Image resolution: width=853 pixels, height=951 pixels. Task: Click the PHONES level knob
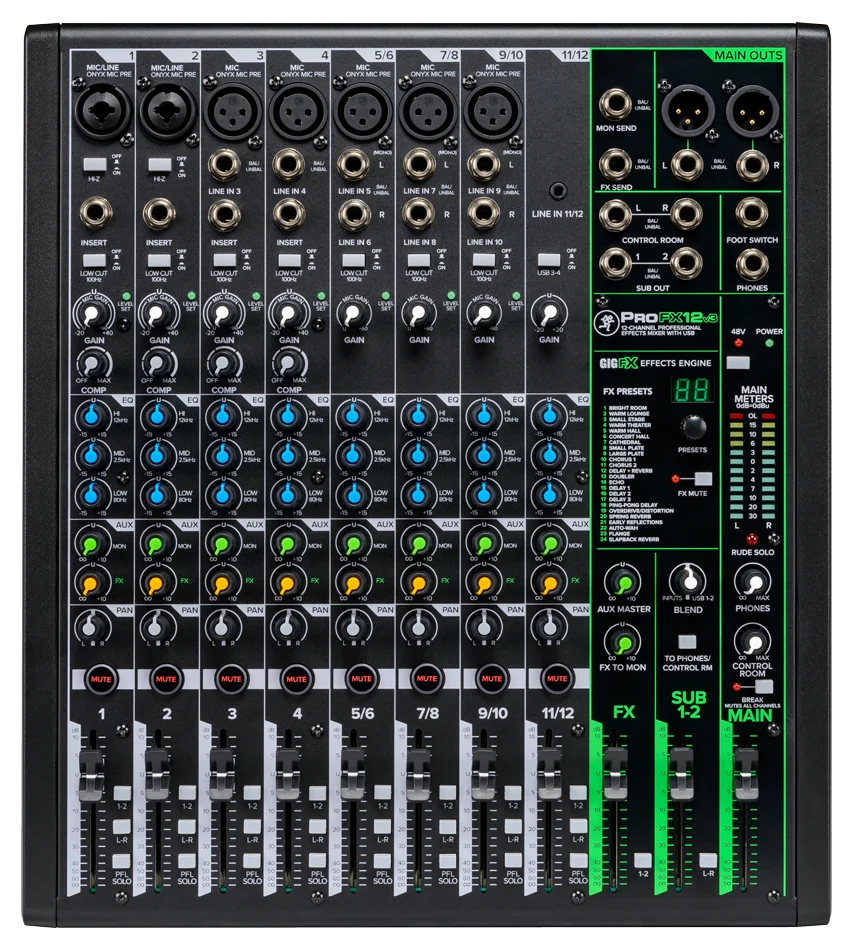coord(753,582)
